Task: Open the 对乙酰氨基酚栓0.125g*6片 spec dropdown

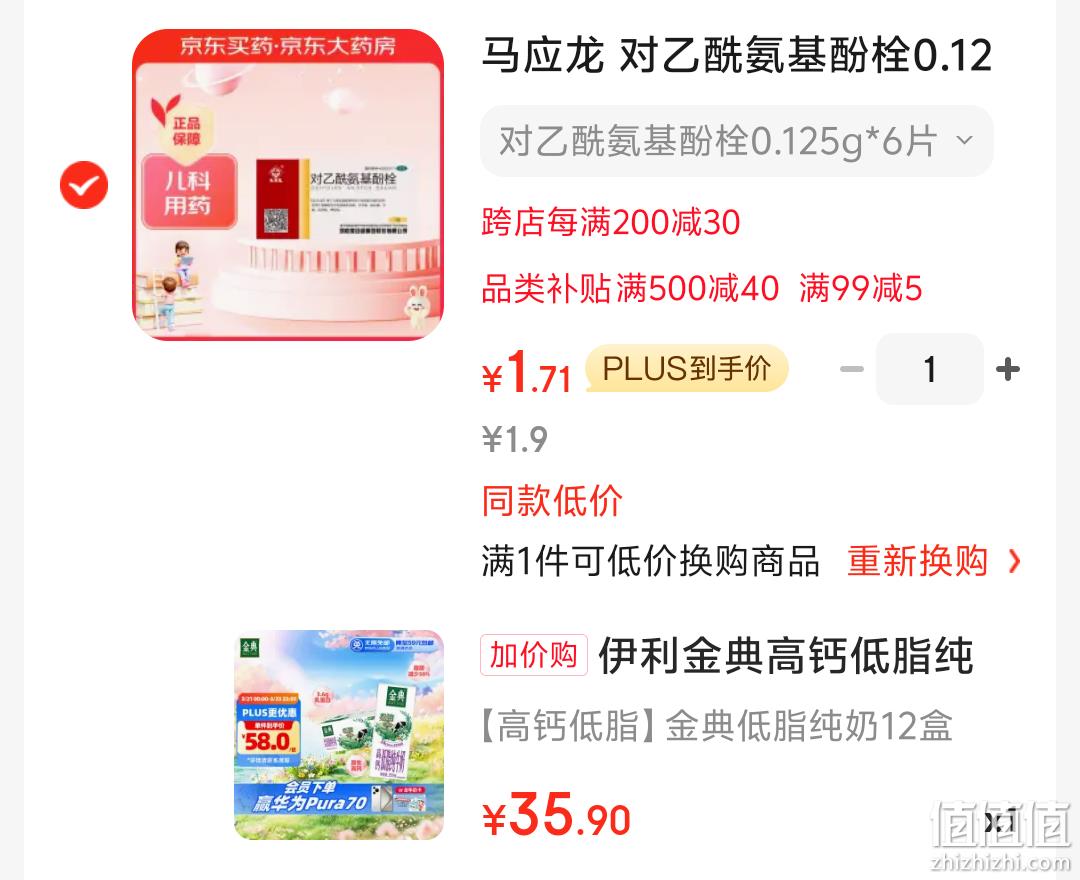Action: click(736, 141)
